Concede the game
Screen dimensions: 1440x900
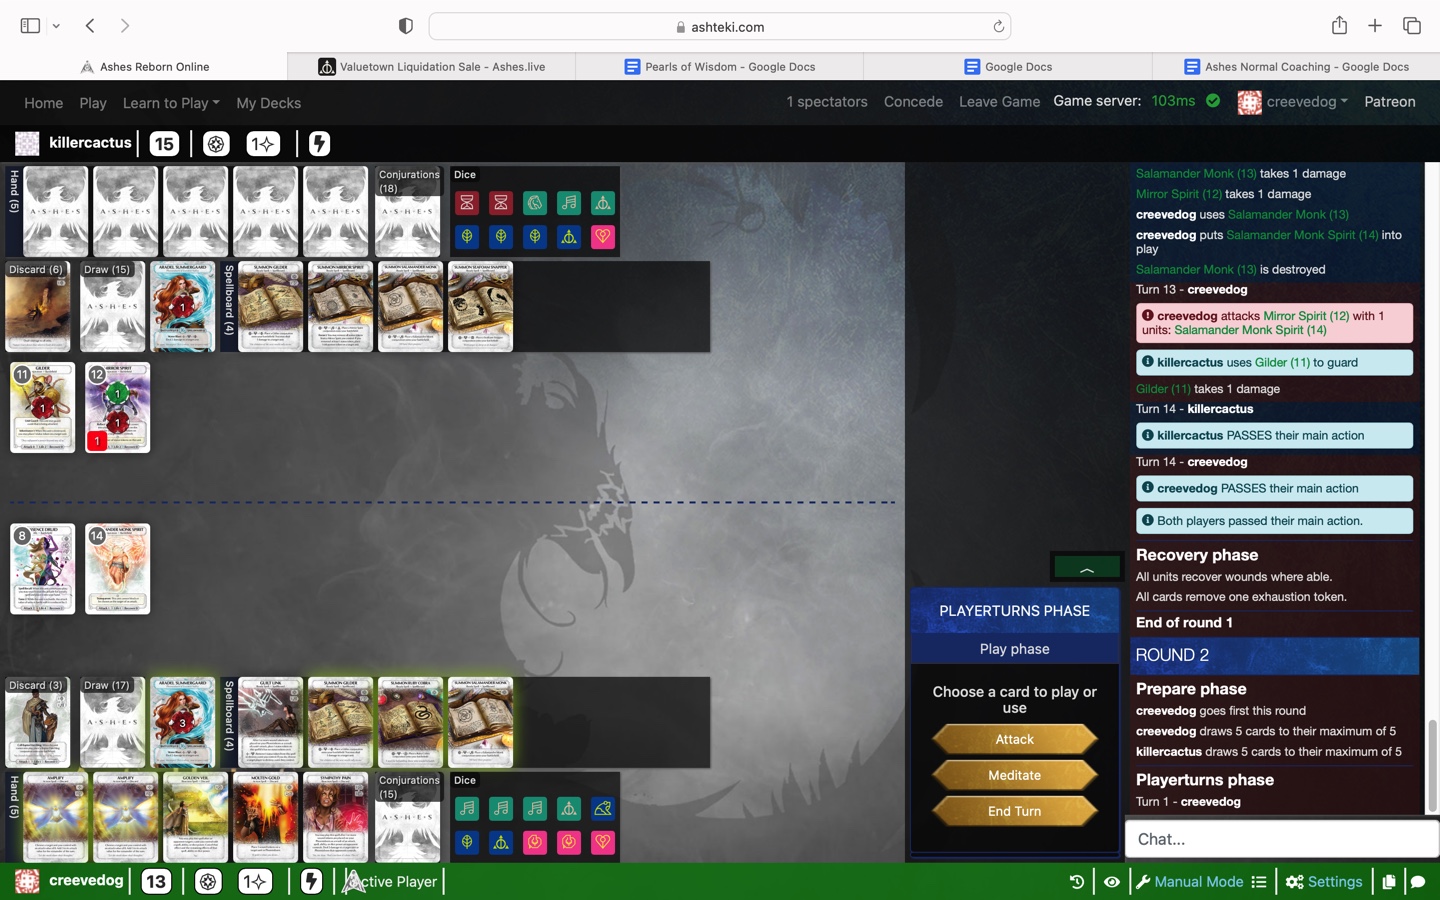(913, 102)
